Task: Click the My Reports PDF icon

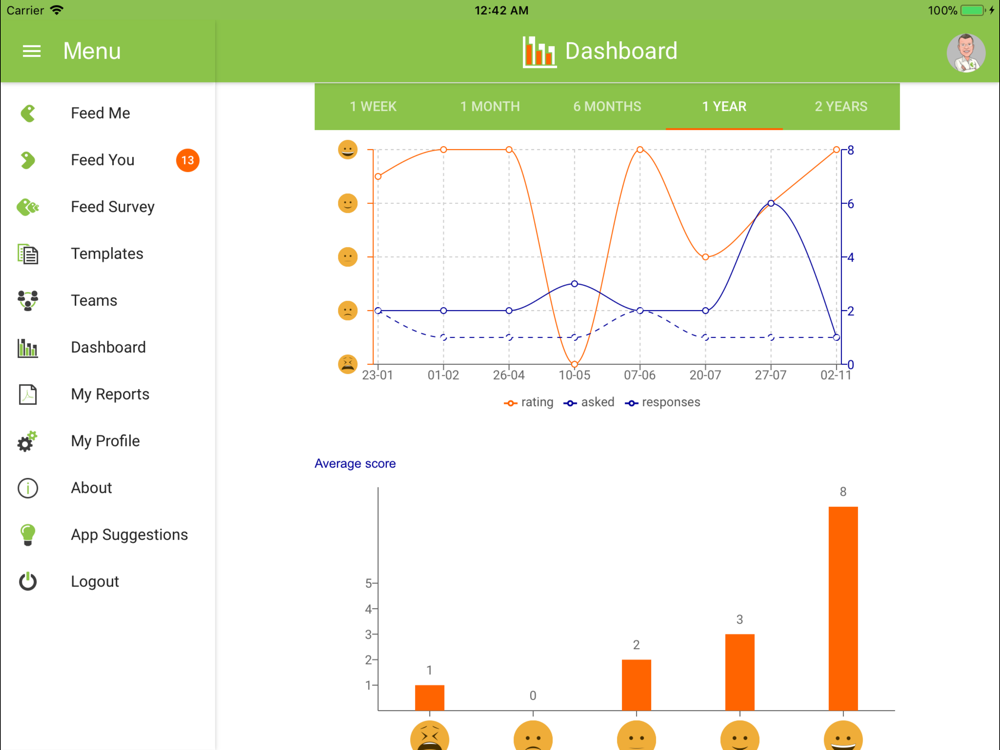Action: point(27,394)
